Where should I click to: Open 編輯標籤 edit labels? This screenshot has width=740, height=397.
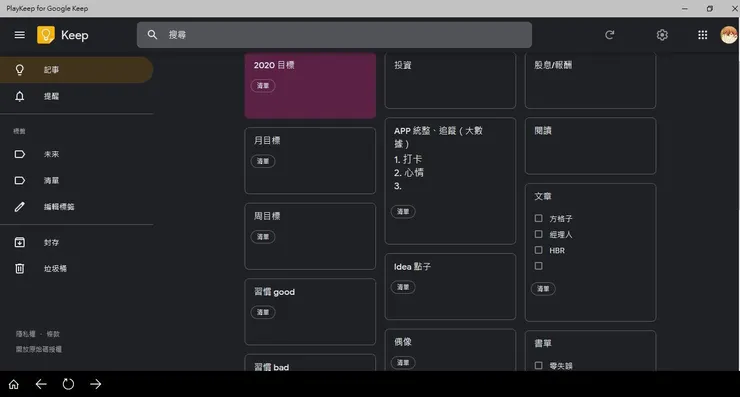[76, 207]
